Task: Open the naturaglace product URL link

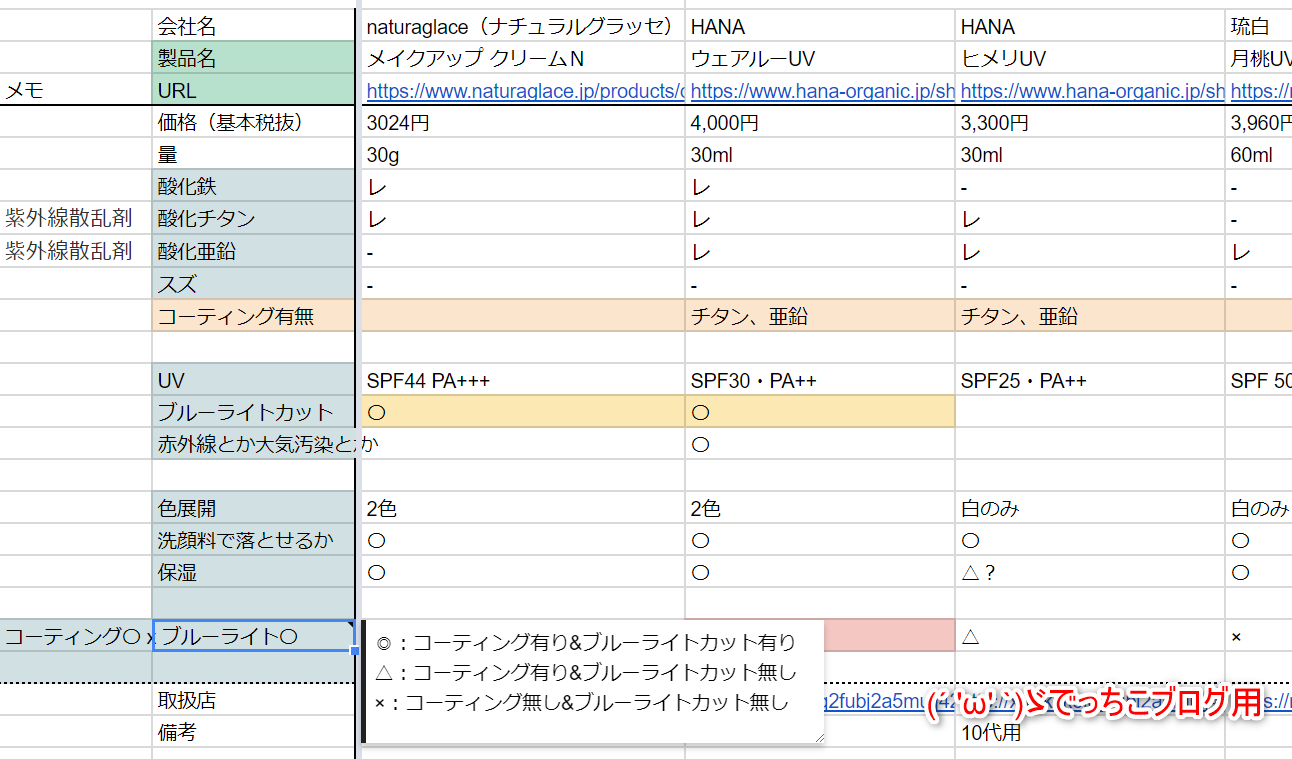Action: point(525,91)
